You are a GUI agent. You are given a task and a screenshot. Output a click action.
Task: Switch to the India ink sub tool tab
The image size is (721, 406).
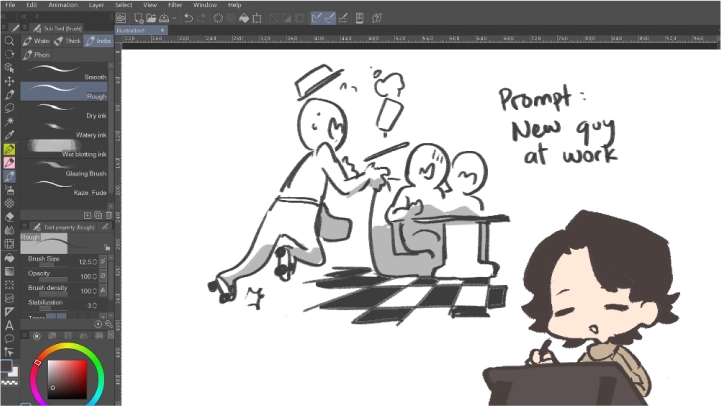click(100, 41)
